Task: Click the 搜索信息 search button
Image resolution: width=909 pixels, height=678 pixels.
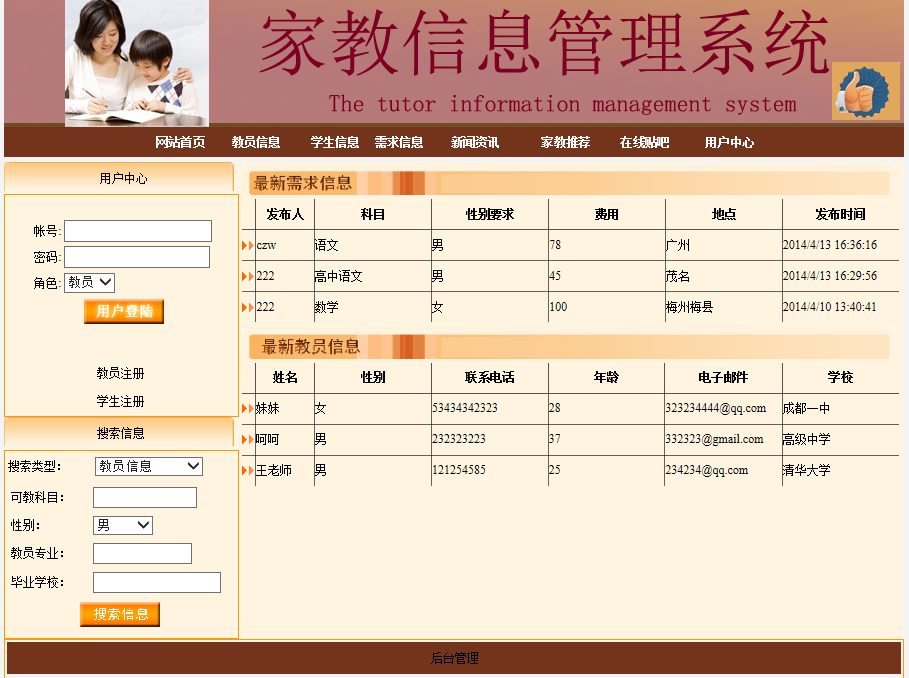Action: pyautogui.click(x=120, y=614)
